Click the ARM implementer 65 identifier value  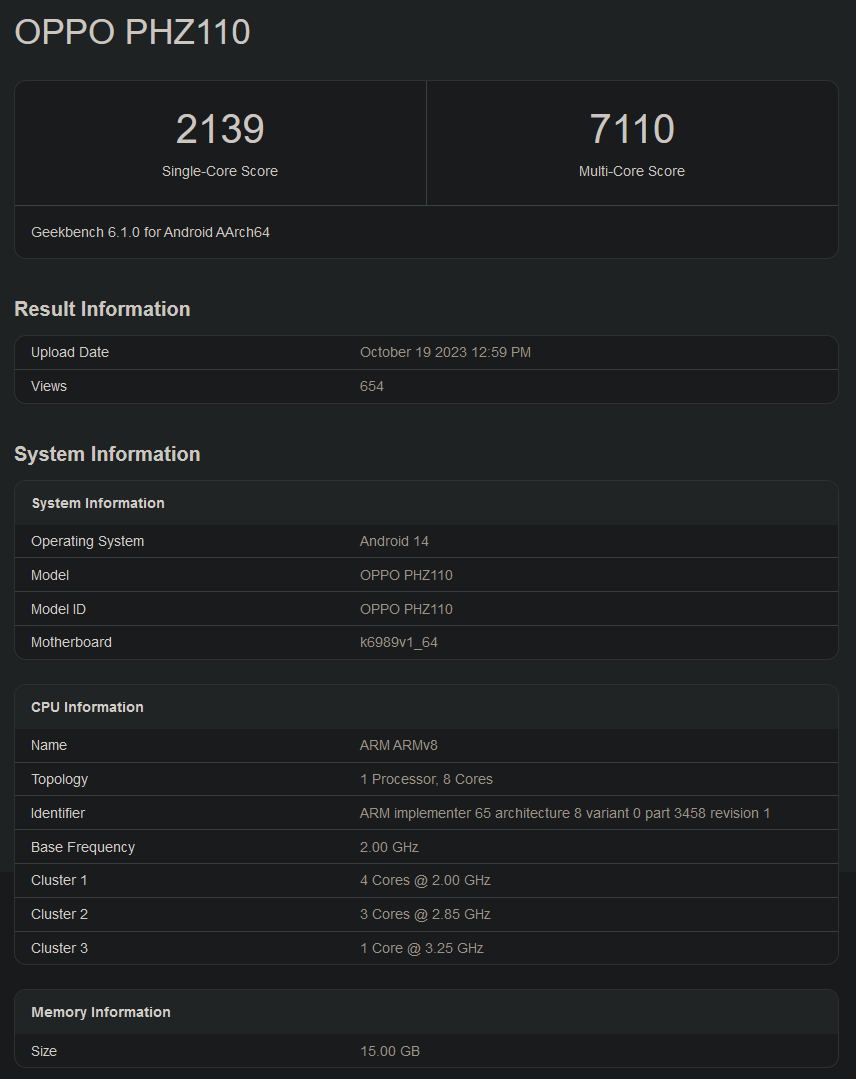point(565,813)
